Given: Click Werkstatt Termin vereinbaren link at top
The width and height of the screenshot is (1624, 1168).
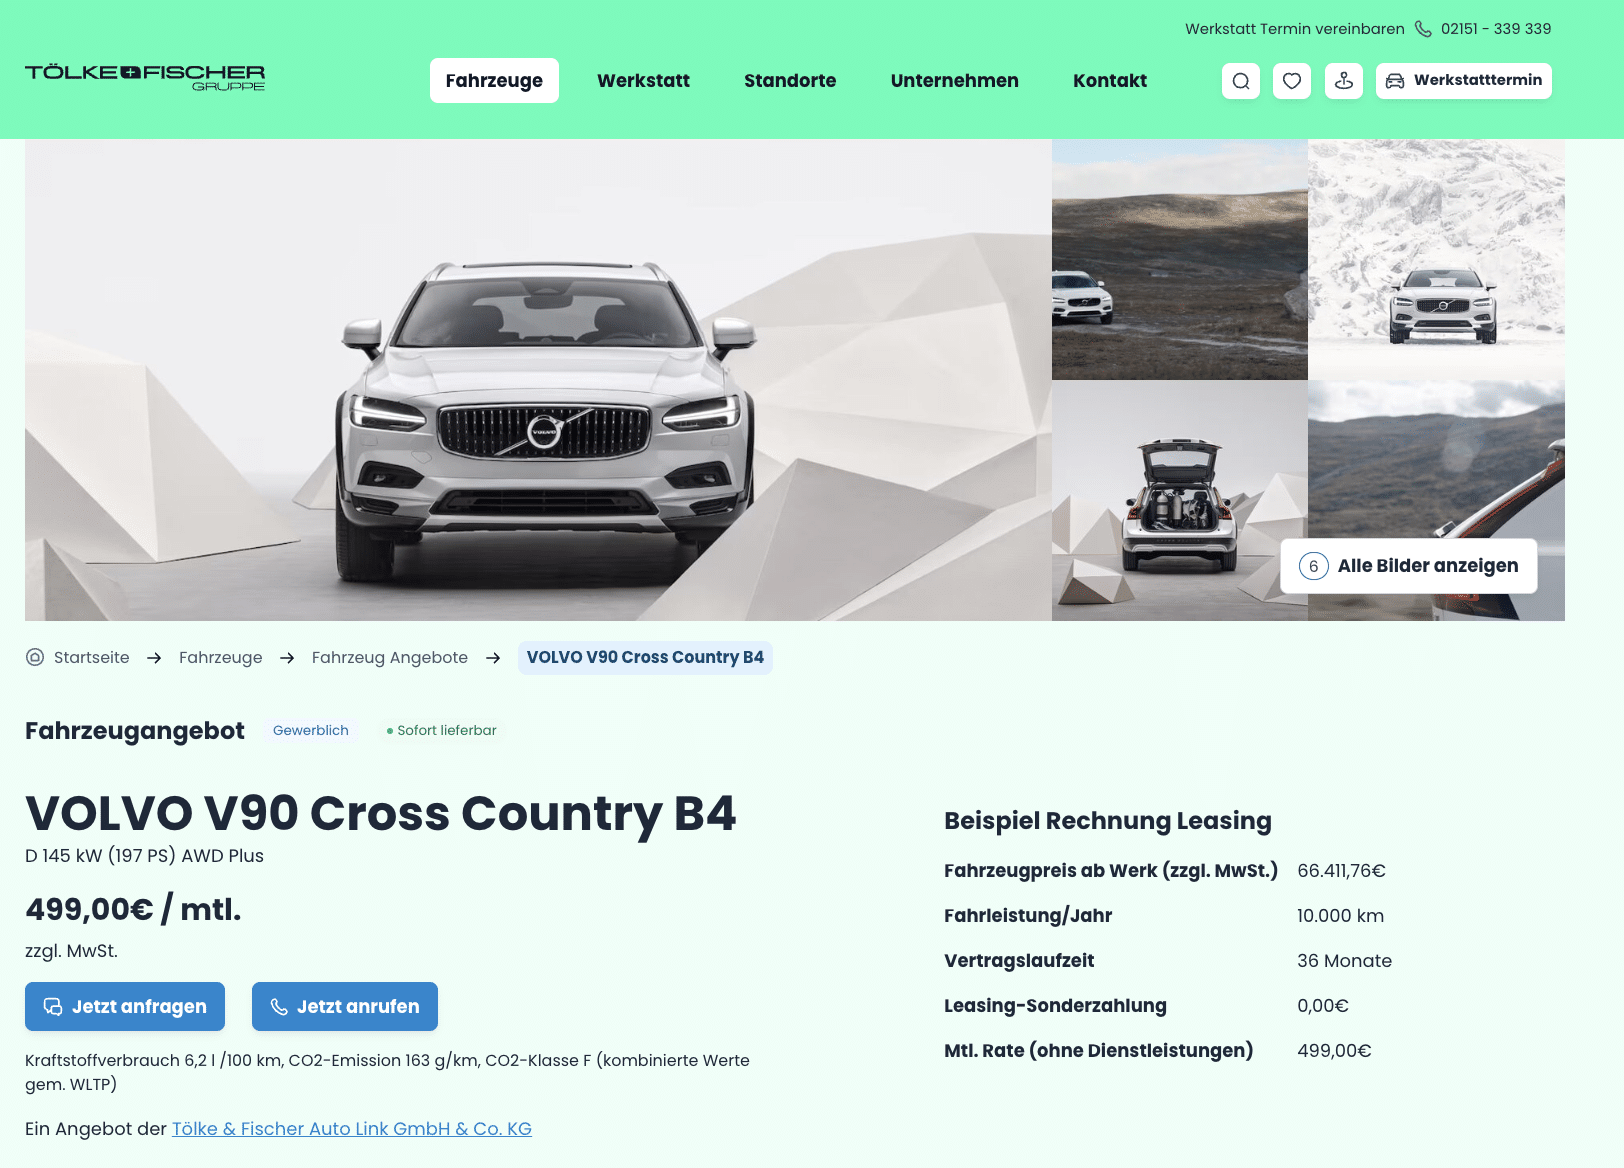Looking at the screenshot, I should (1295, 29).
